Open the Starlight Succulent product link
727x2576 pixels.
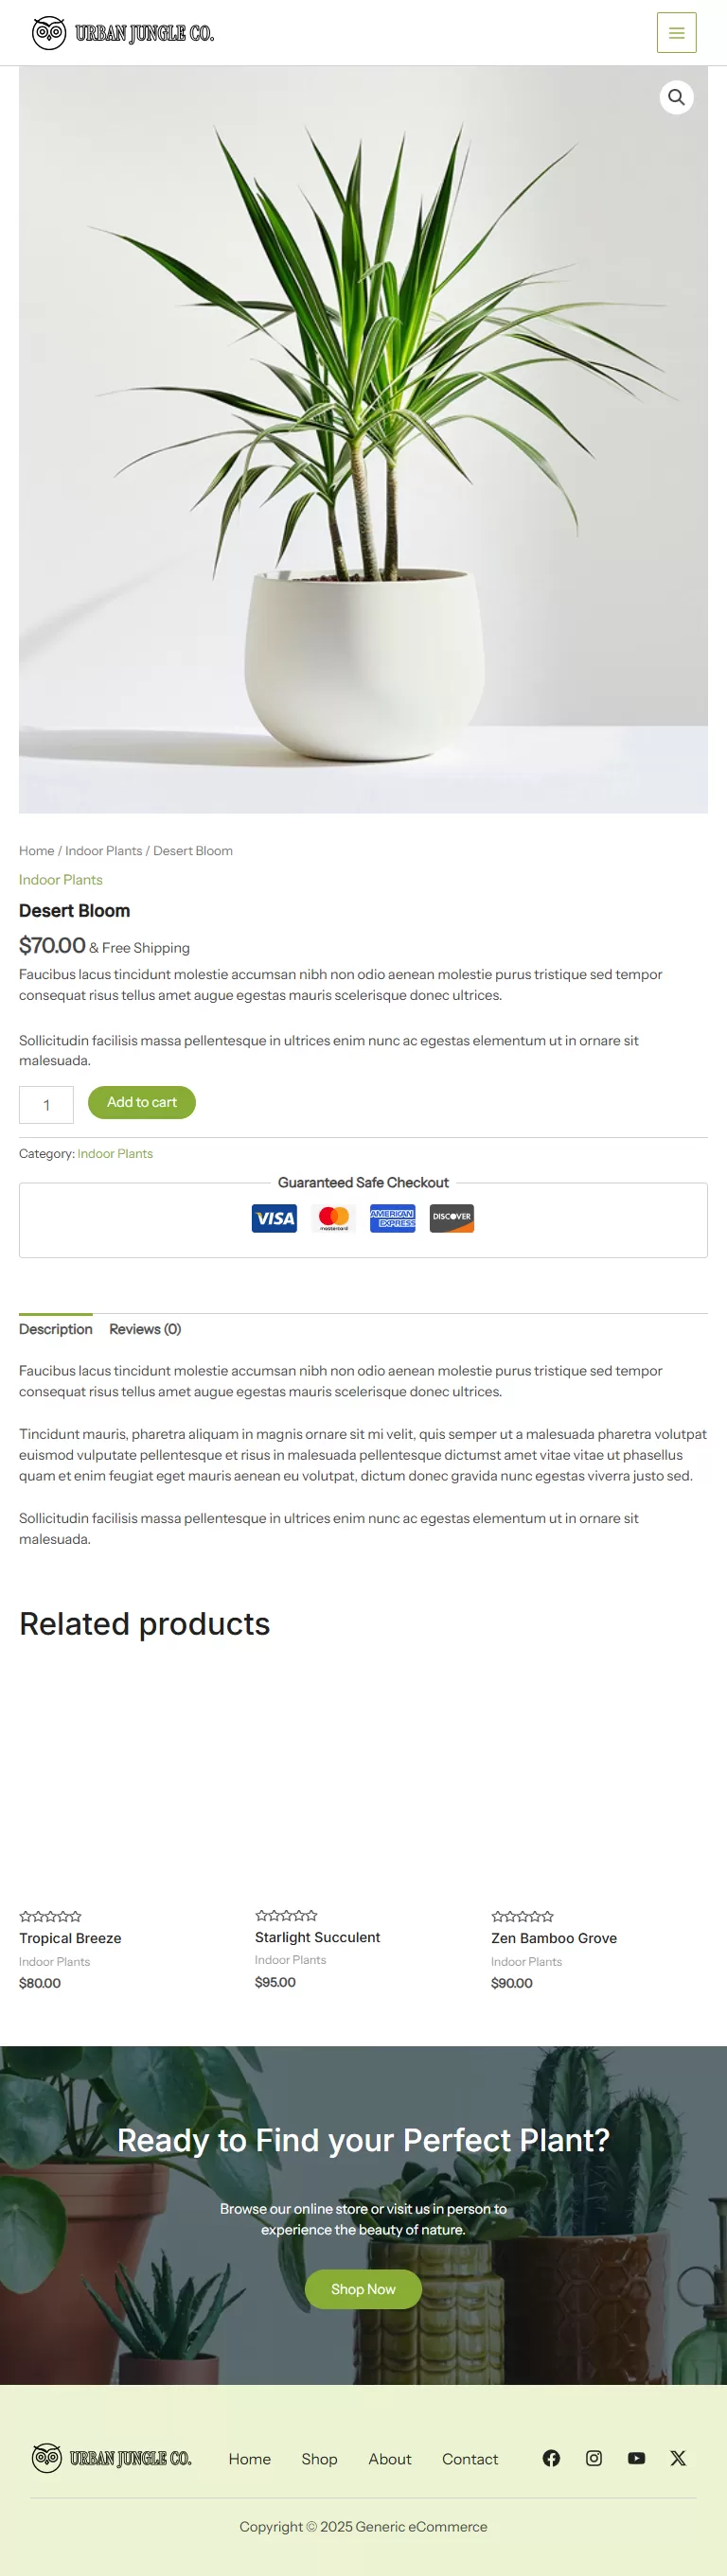click(317, 1937)
